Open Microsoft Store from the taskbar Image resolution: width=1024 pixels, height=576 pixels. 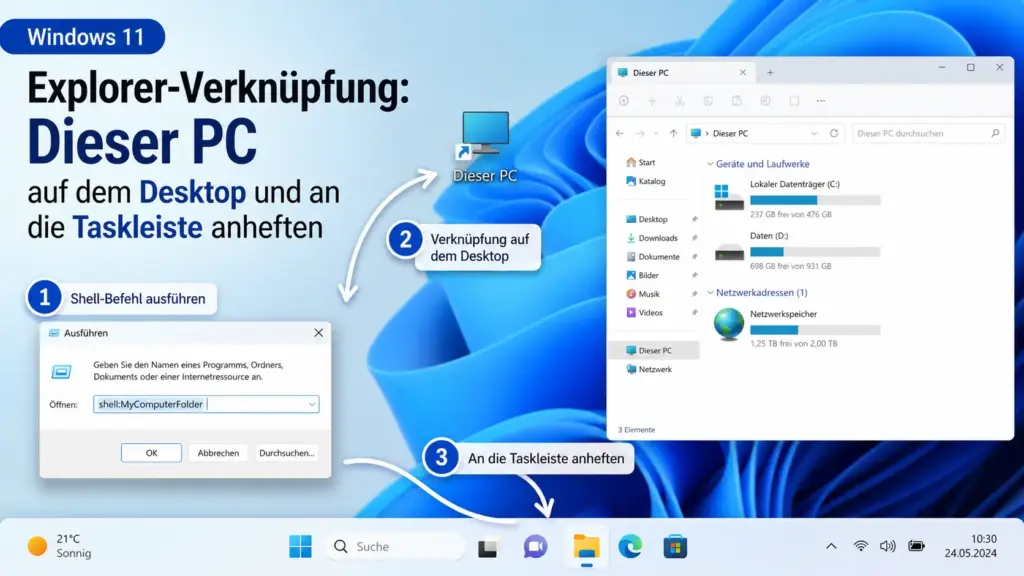point(675,547)
